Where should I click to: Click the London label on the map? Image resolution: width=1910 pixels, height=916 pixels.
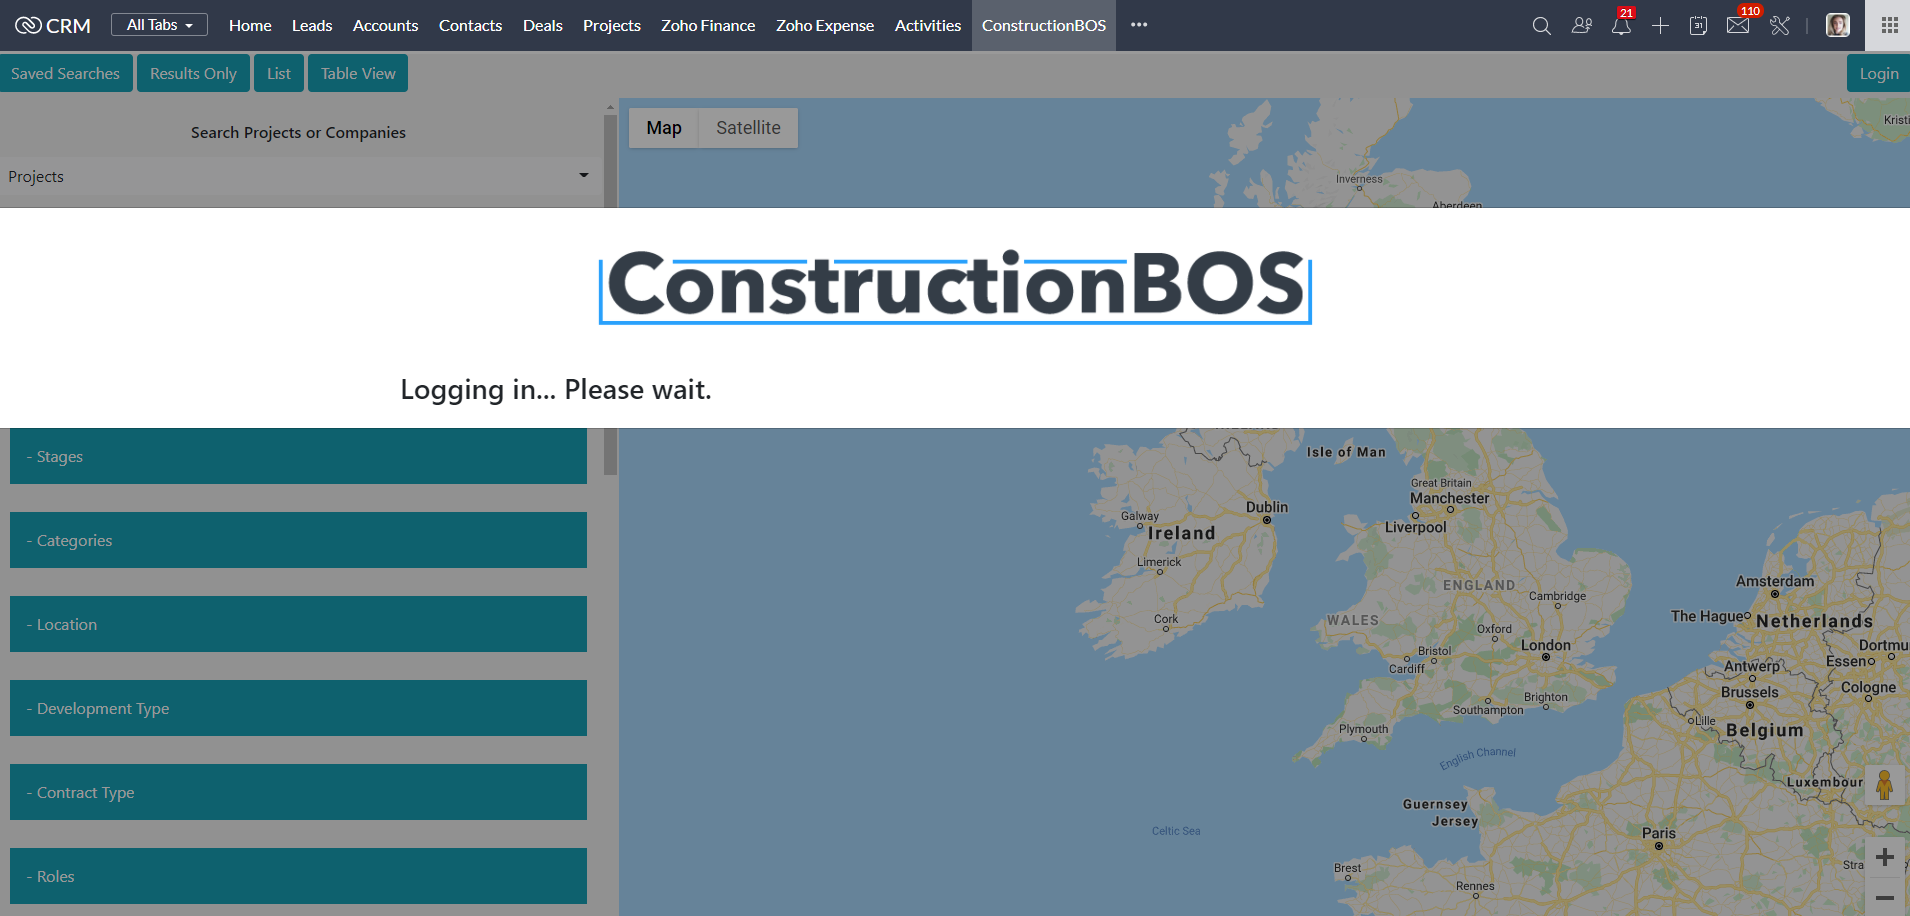click(x=1546, y=645)
